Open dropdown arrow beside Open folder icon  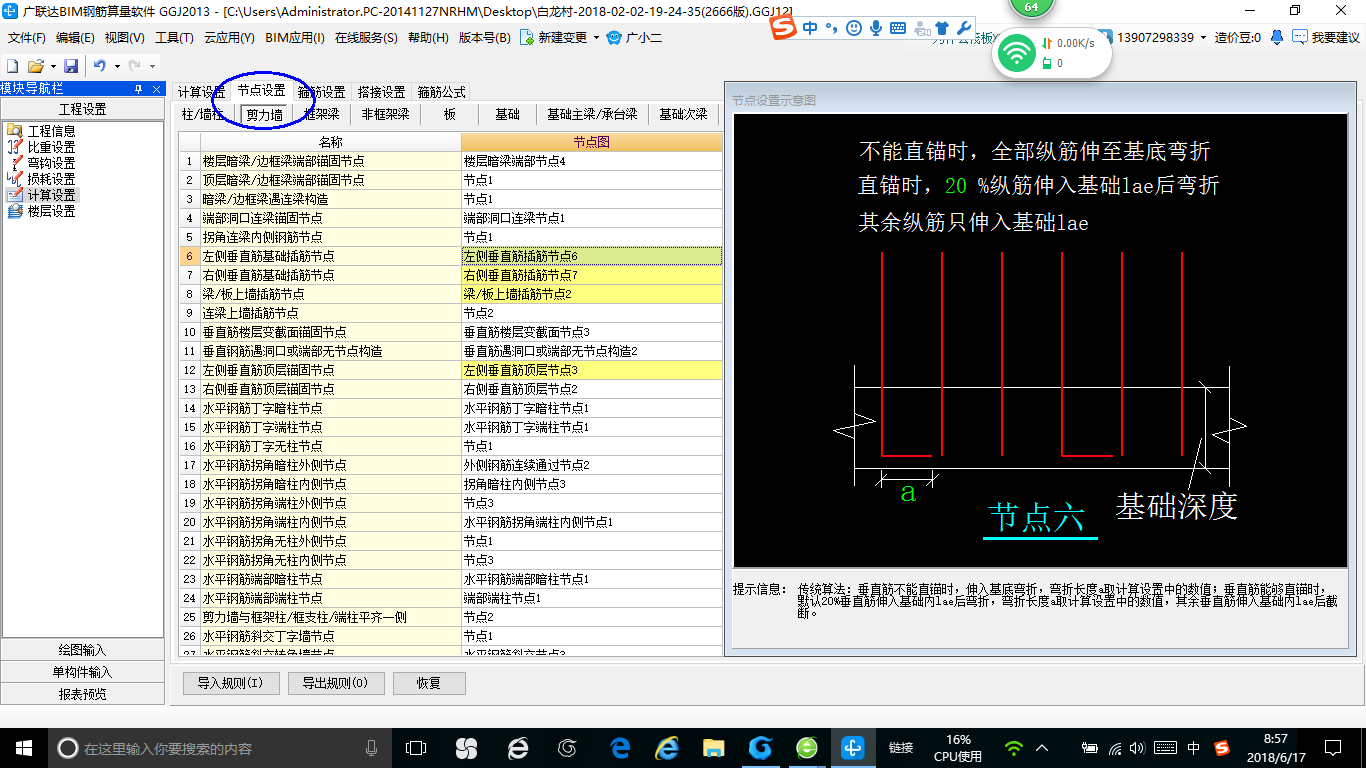[52, 66]
